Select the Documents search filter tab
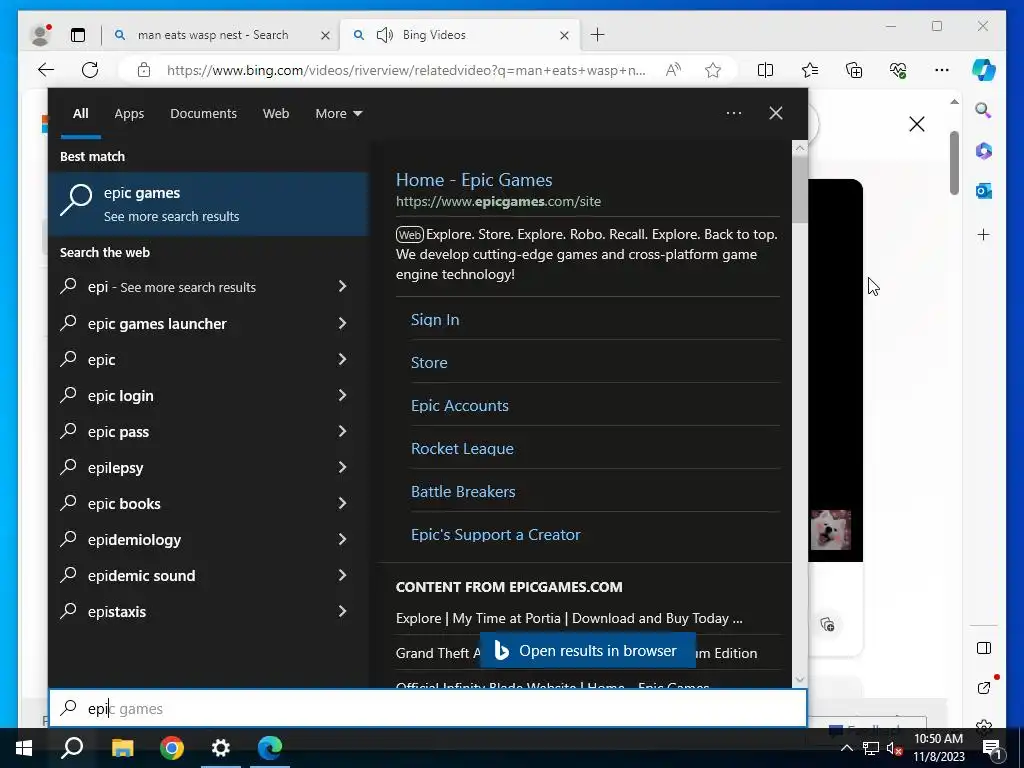The image size is (1024, 768). (x=203, y=114)
